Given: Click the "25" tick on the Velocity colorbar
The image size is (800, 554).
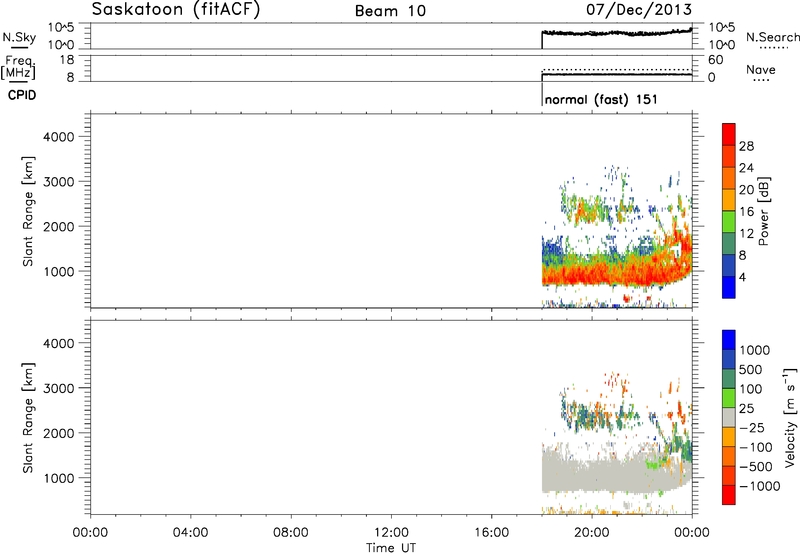Looking at the screenshot, I should [746, 408].
